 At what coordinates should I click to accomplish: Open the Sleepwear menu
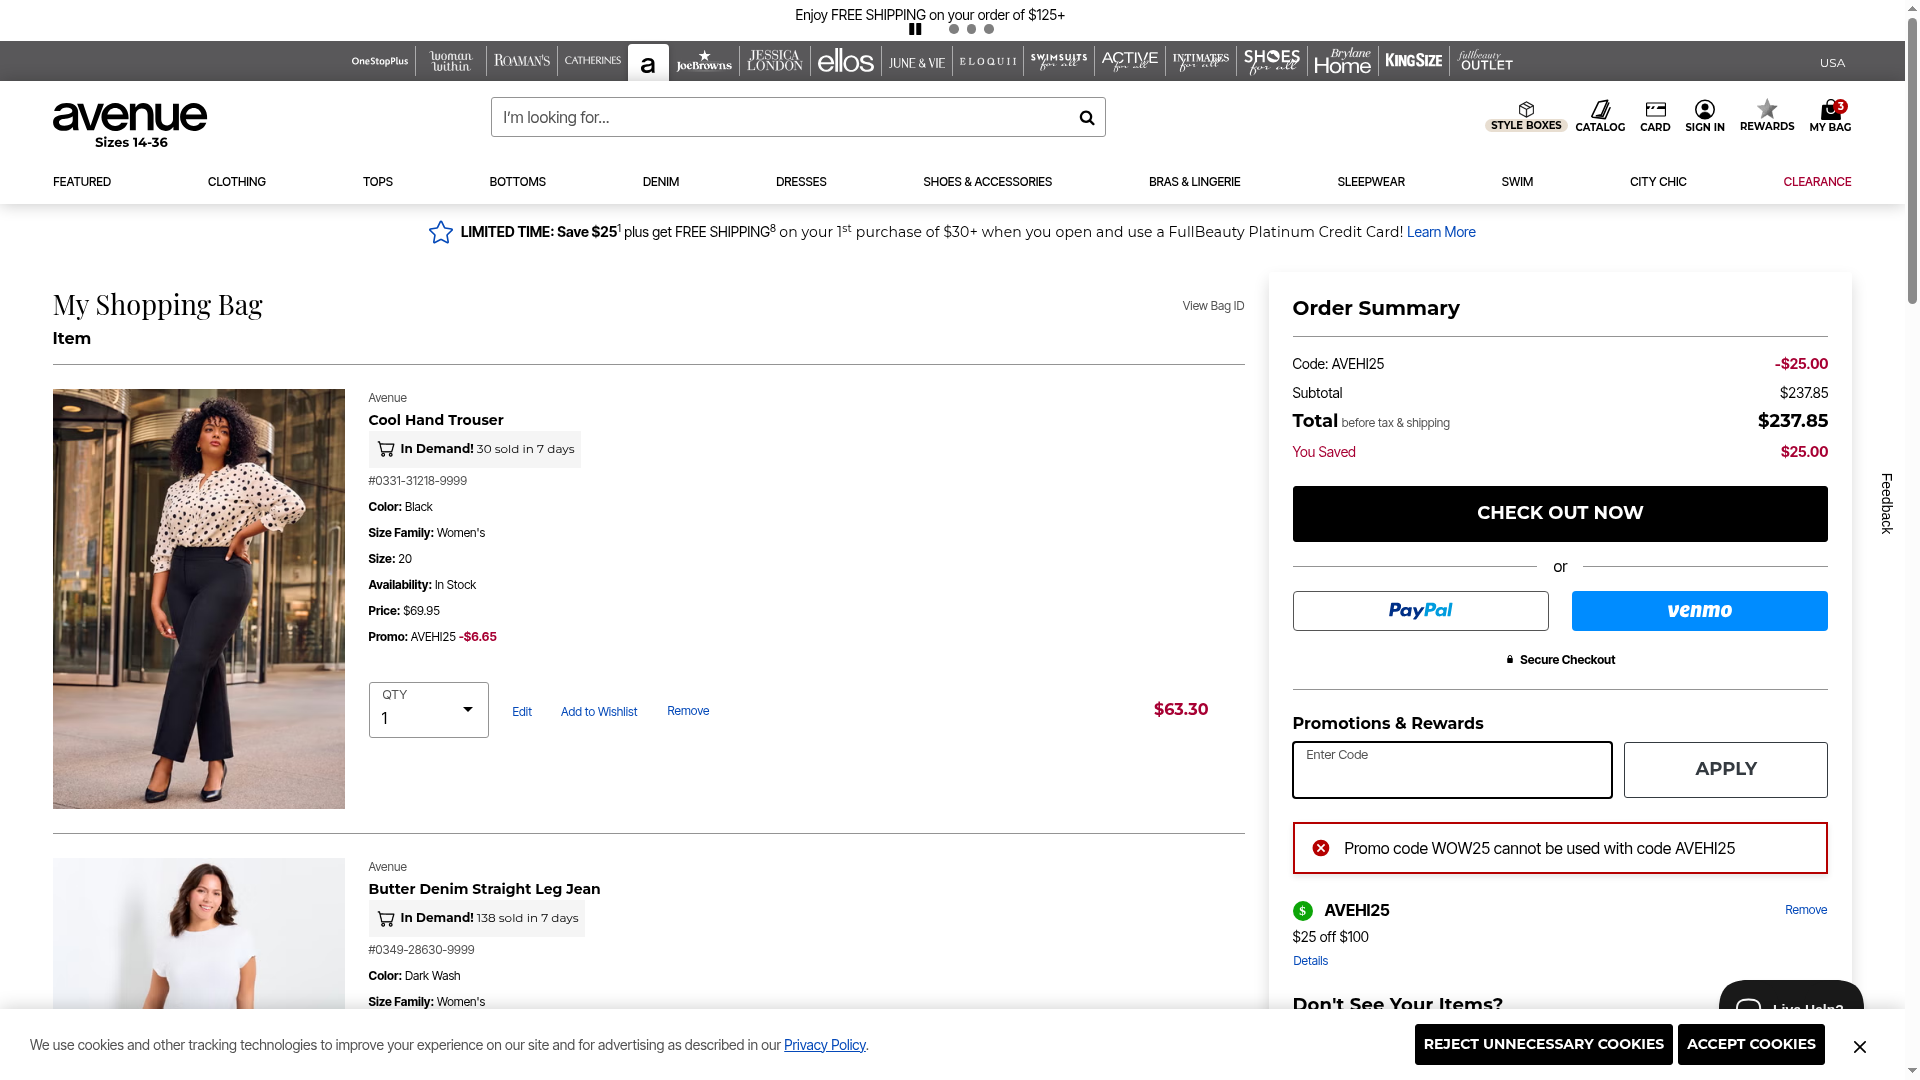[x=1371, y=182]
